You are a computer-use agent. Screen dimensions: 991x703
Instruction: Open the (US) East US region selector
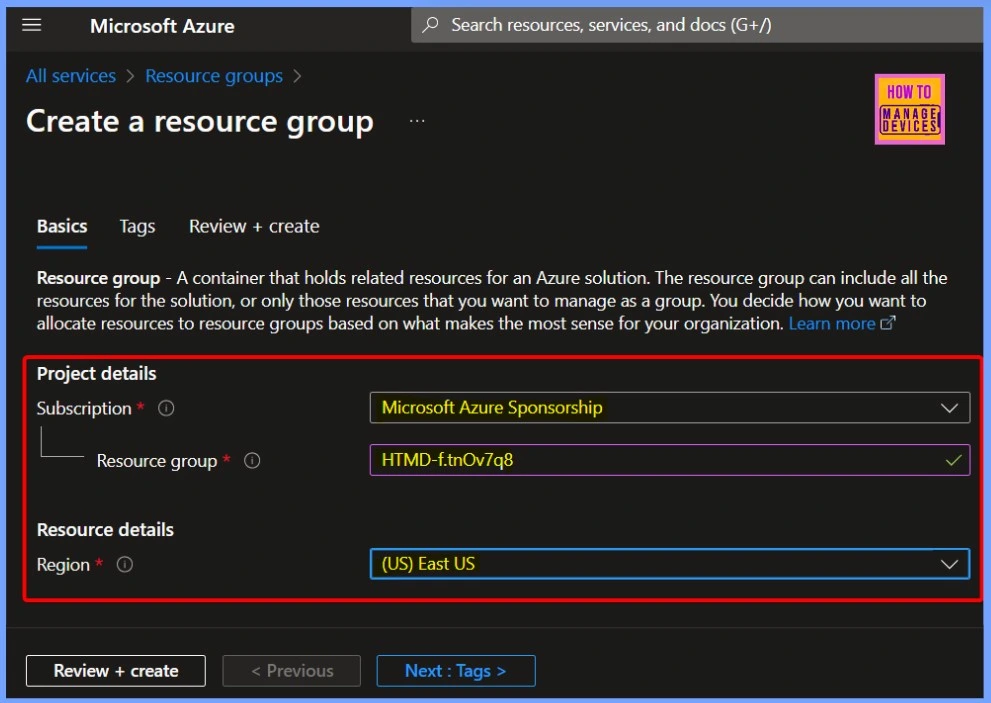pyautogui.click(x=669, y=564)
